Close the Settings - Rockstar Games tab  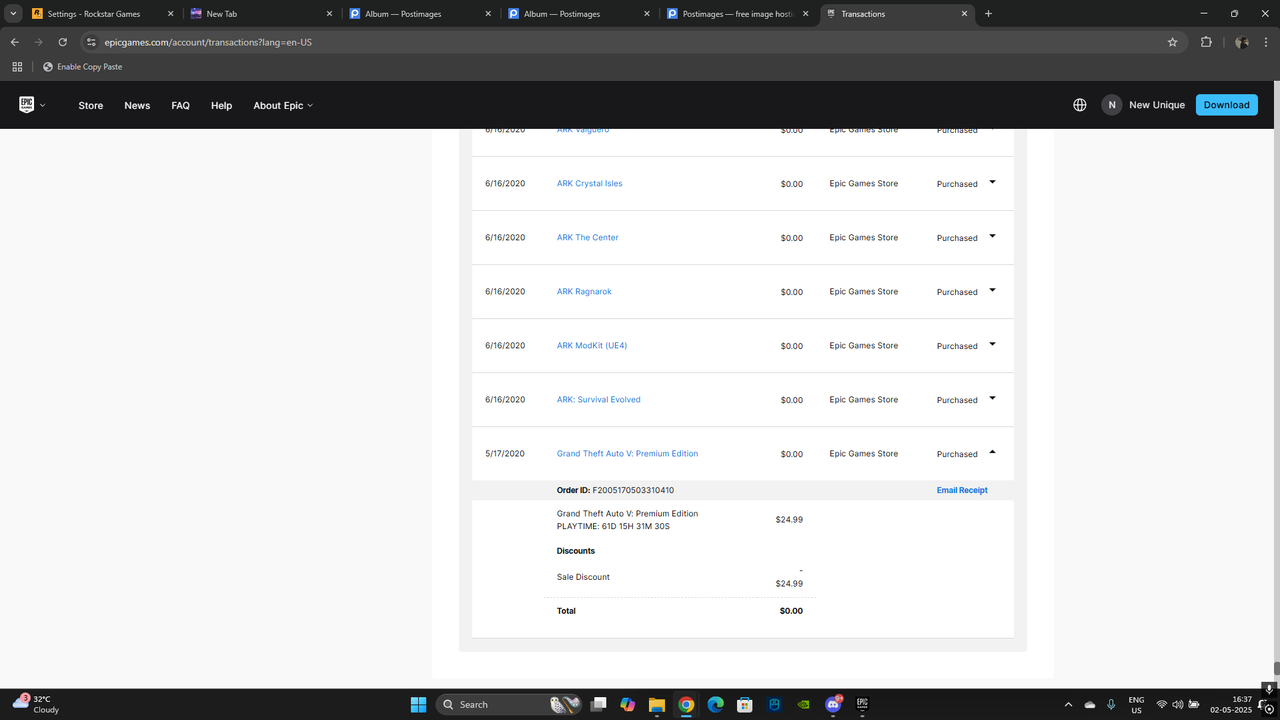click(x=170, y=14)
